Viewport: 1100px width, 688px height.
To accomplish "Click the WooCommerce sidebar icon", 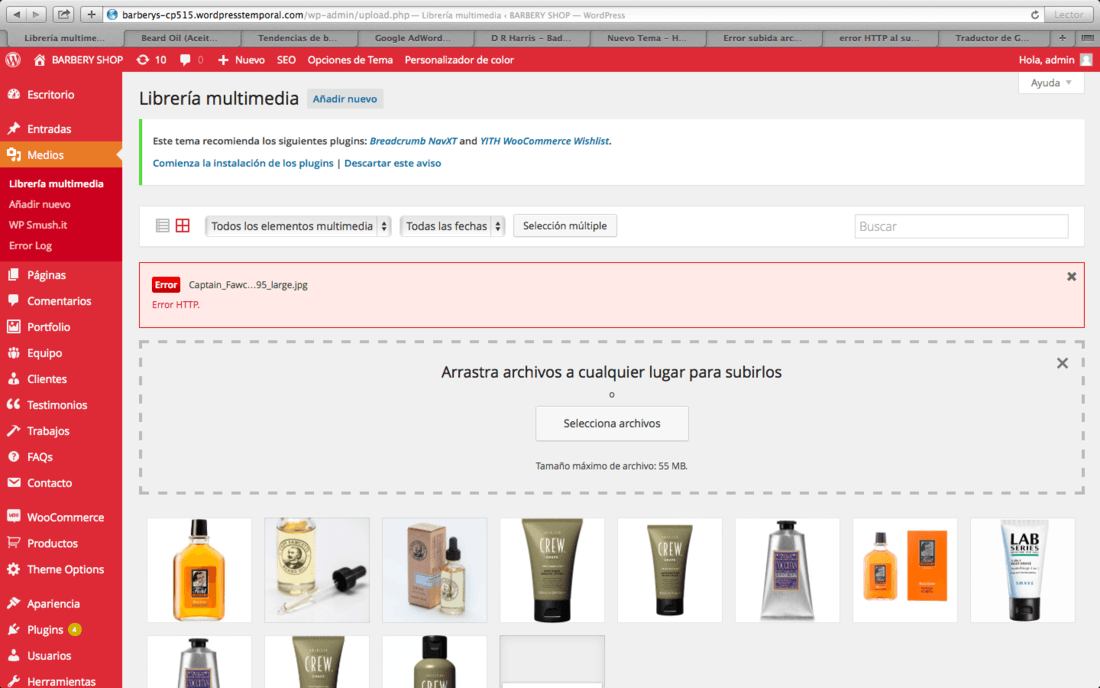I will (x=13, y=516).
